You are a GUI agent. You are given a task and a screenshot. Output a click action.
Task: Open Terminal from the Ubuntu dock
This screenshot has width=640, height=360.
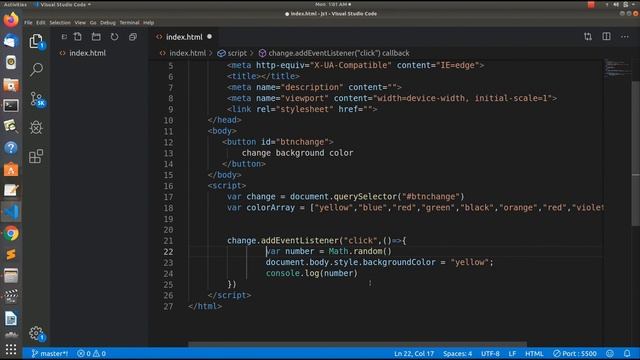pyautogui.click(x=11, y=106)
